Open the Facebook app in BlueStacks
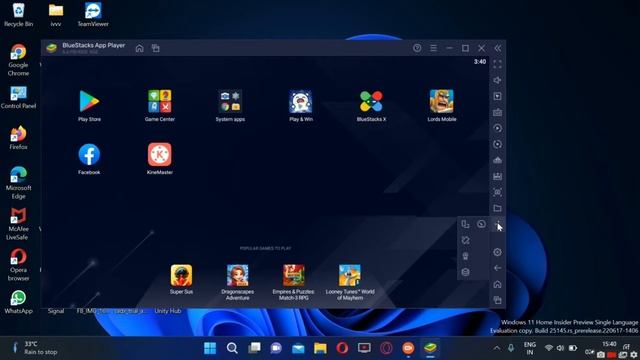 [x=89, y=155]
